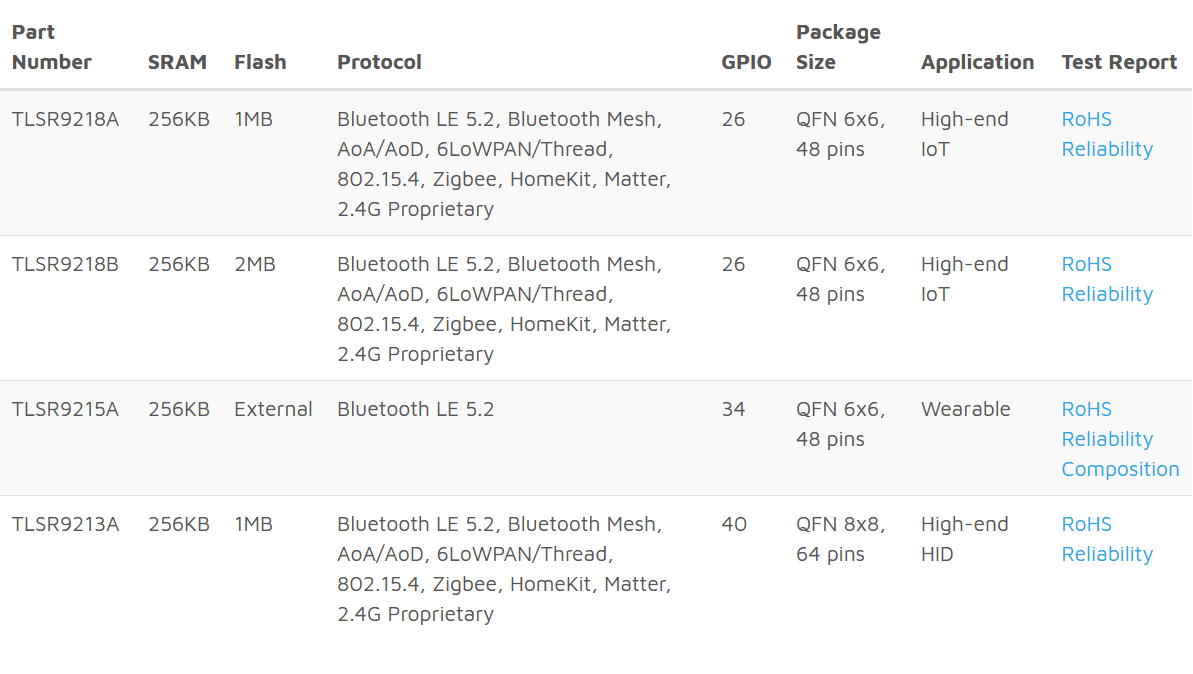Select the TLSR9215A part number cell
The image size is (1193, 674).
tap(65, 409)
